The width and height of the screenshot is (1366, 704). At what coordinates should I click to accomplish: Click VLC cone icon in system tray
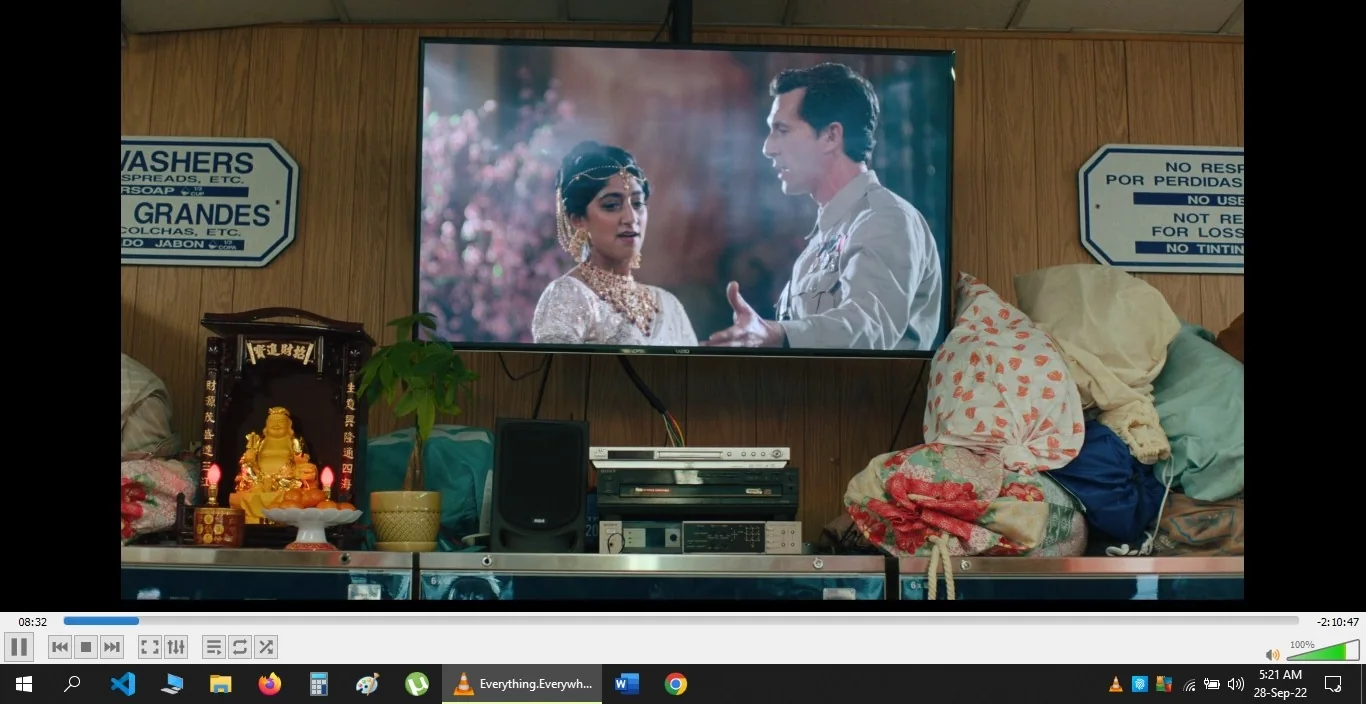(x=1116, y=685)
